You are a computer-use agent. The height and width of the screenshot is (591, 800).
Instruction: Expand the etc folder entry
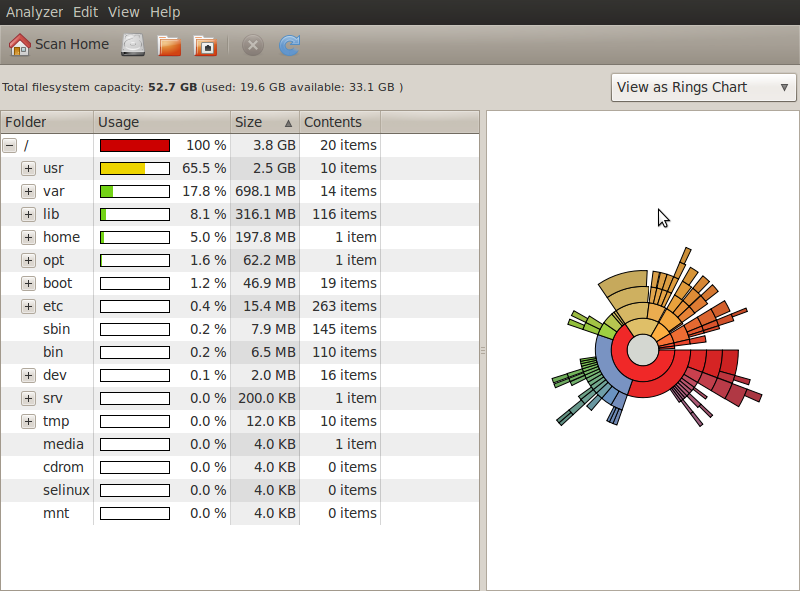point(28,306)
